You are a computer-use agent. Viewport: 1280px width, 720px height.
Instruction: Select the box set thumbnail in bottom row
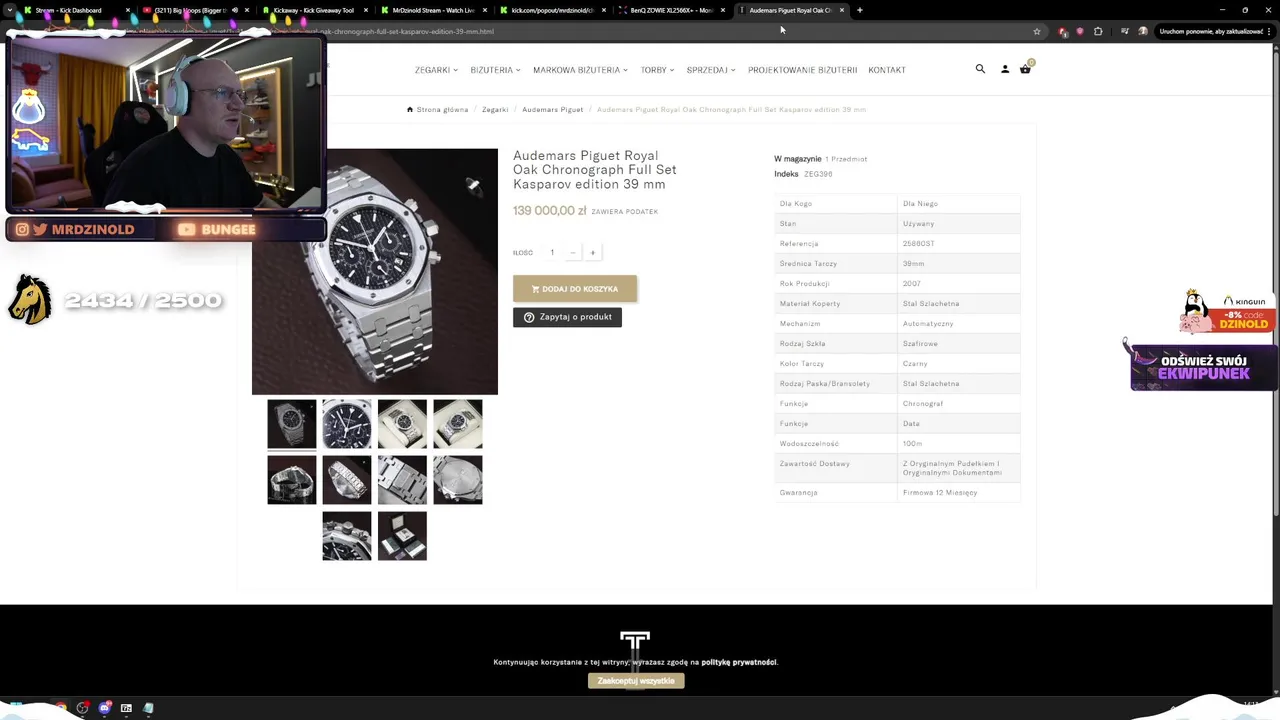(x=402, y=536)
